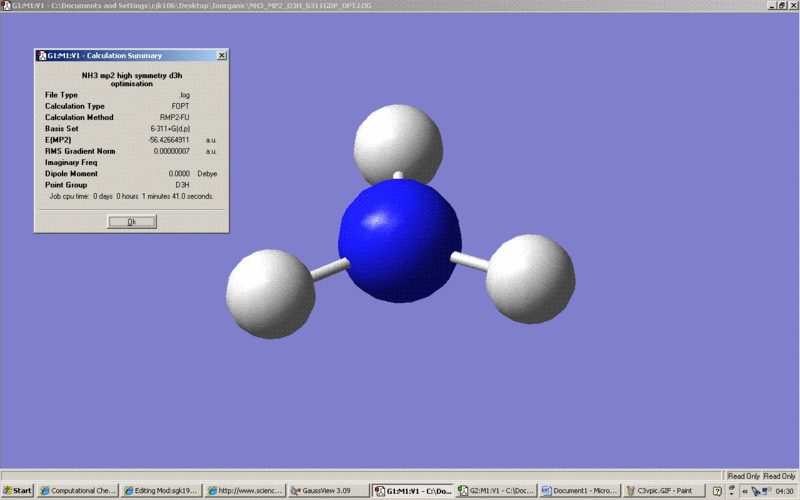Image resolution: width=800 pixels, height=500 pixels.
Task: Open Document1 Microsoft Word from taskbar
Action: pos(578,491)
